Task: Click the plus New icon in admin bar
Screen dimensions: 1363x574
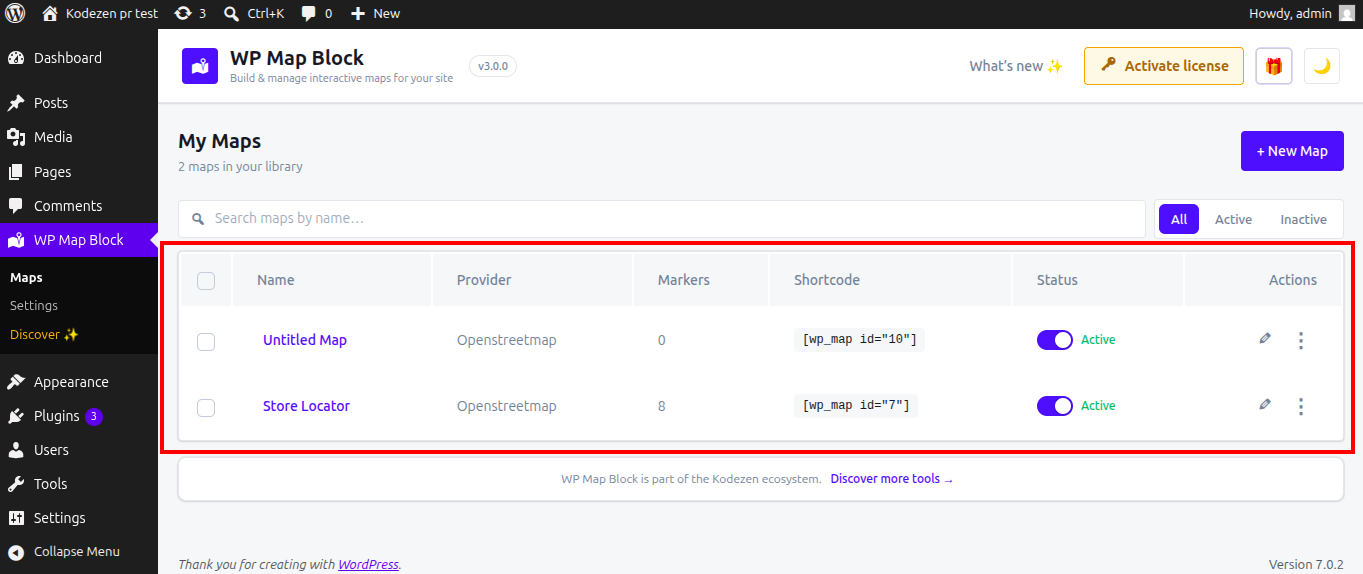Action: click(x=358, y=13)
